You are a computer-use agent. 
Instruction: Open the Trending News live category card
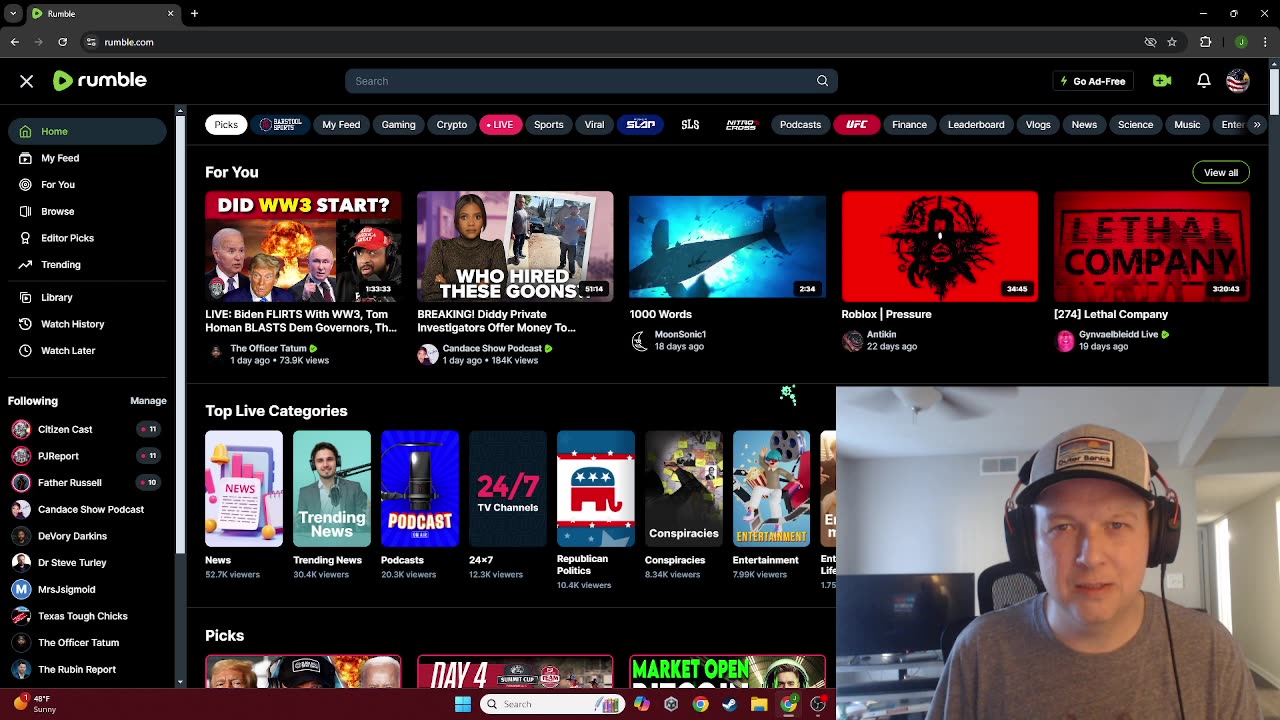[x=332, y=489]
